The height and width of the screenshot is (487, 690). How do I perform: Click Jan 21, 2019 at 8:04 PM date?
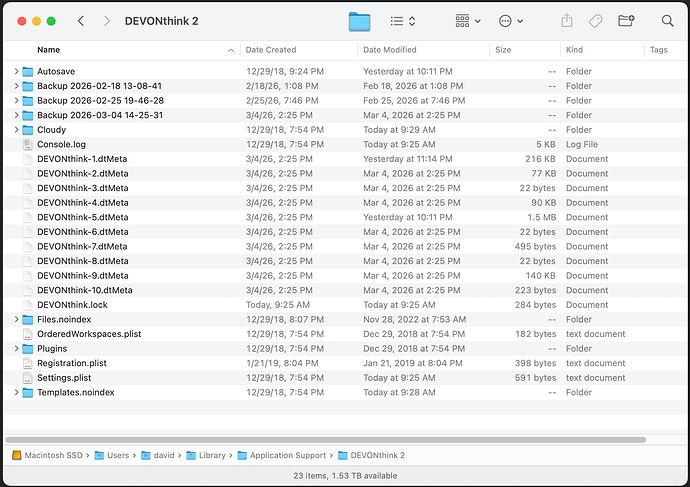[x=413, y=363]
